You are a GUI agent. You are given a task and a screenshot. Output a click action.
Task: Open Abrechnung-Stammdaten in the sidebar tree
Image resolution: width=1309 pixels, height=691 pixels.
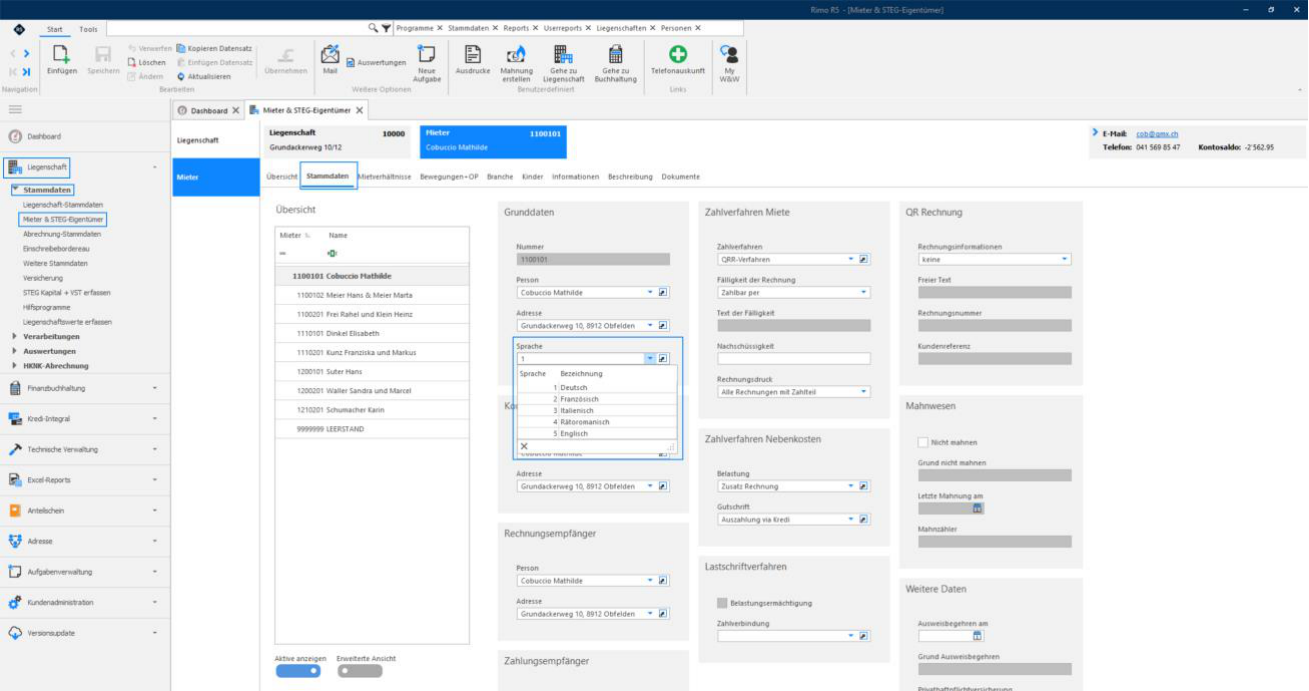click(x=62, y=234)
